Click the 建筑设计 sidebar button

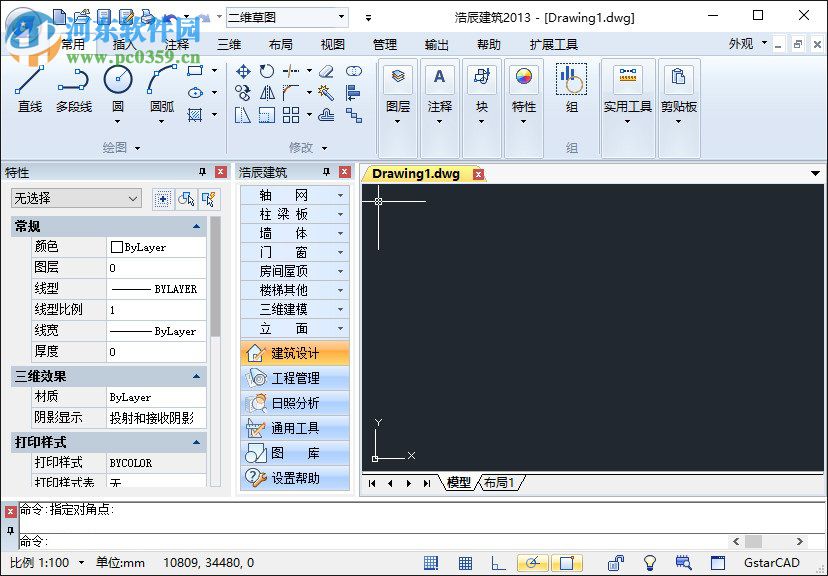[x=295, y=353]
